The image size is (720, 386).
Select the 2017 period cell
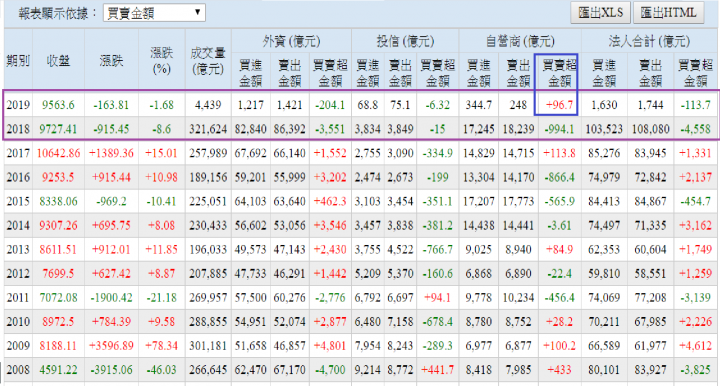tap(18, 153)
